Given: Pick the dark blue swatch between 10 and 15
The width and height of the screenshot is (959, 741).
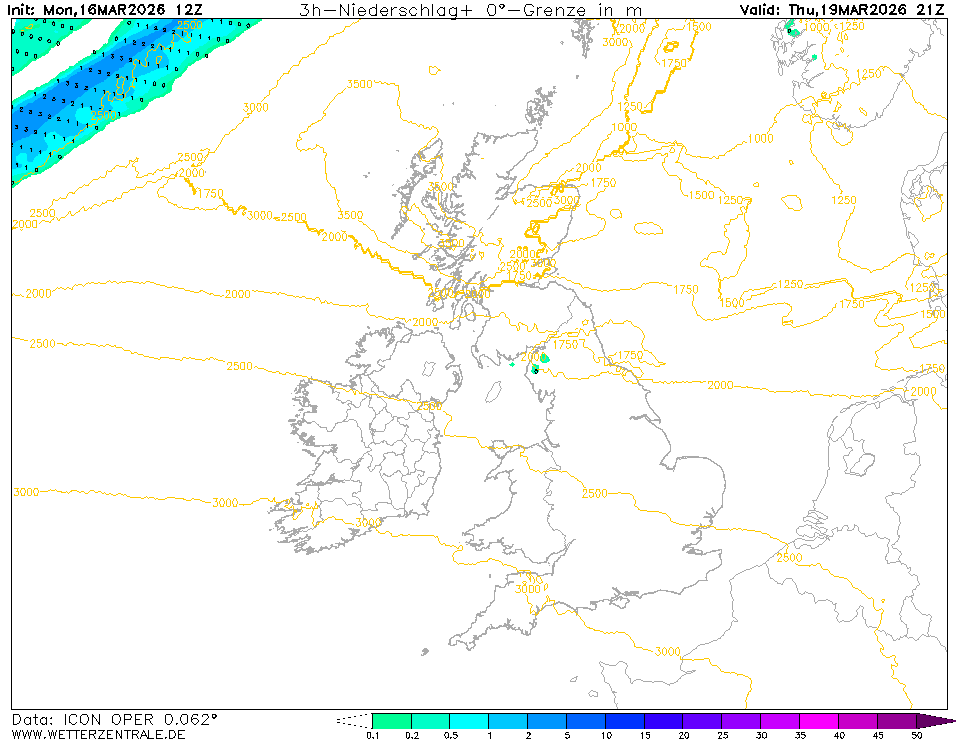Looking at the screenshot, I should 625,720.
